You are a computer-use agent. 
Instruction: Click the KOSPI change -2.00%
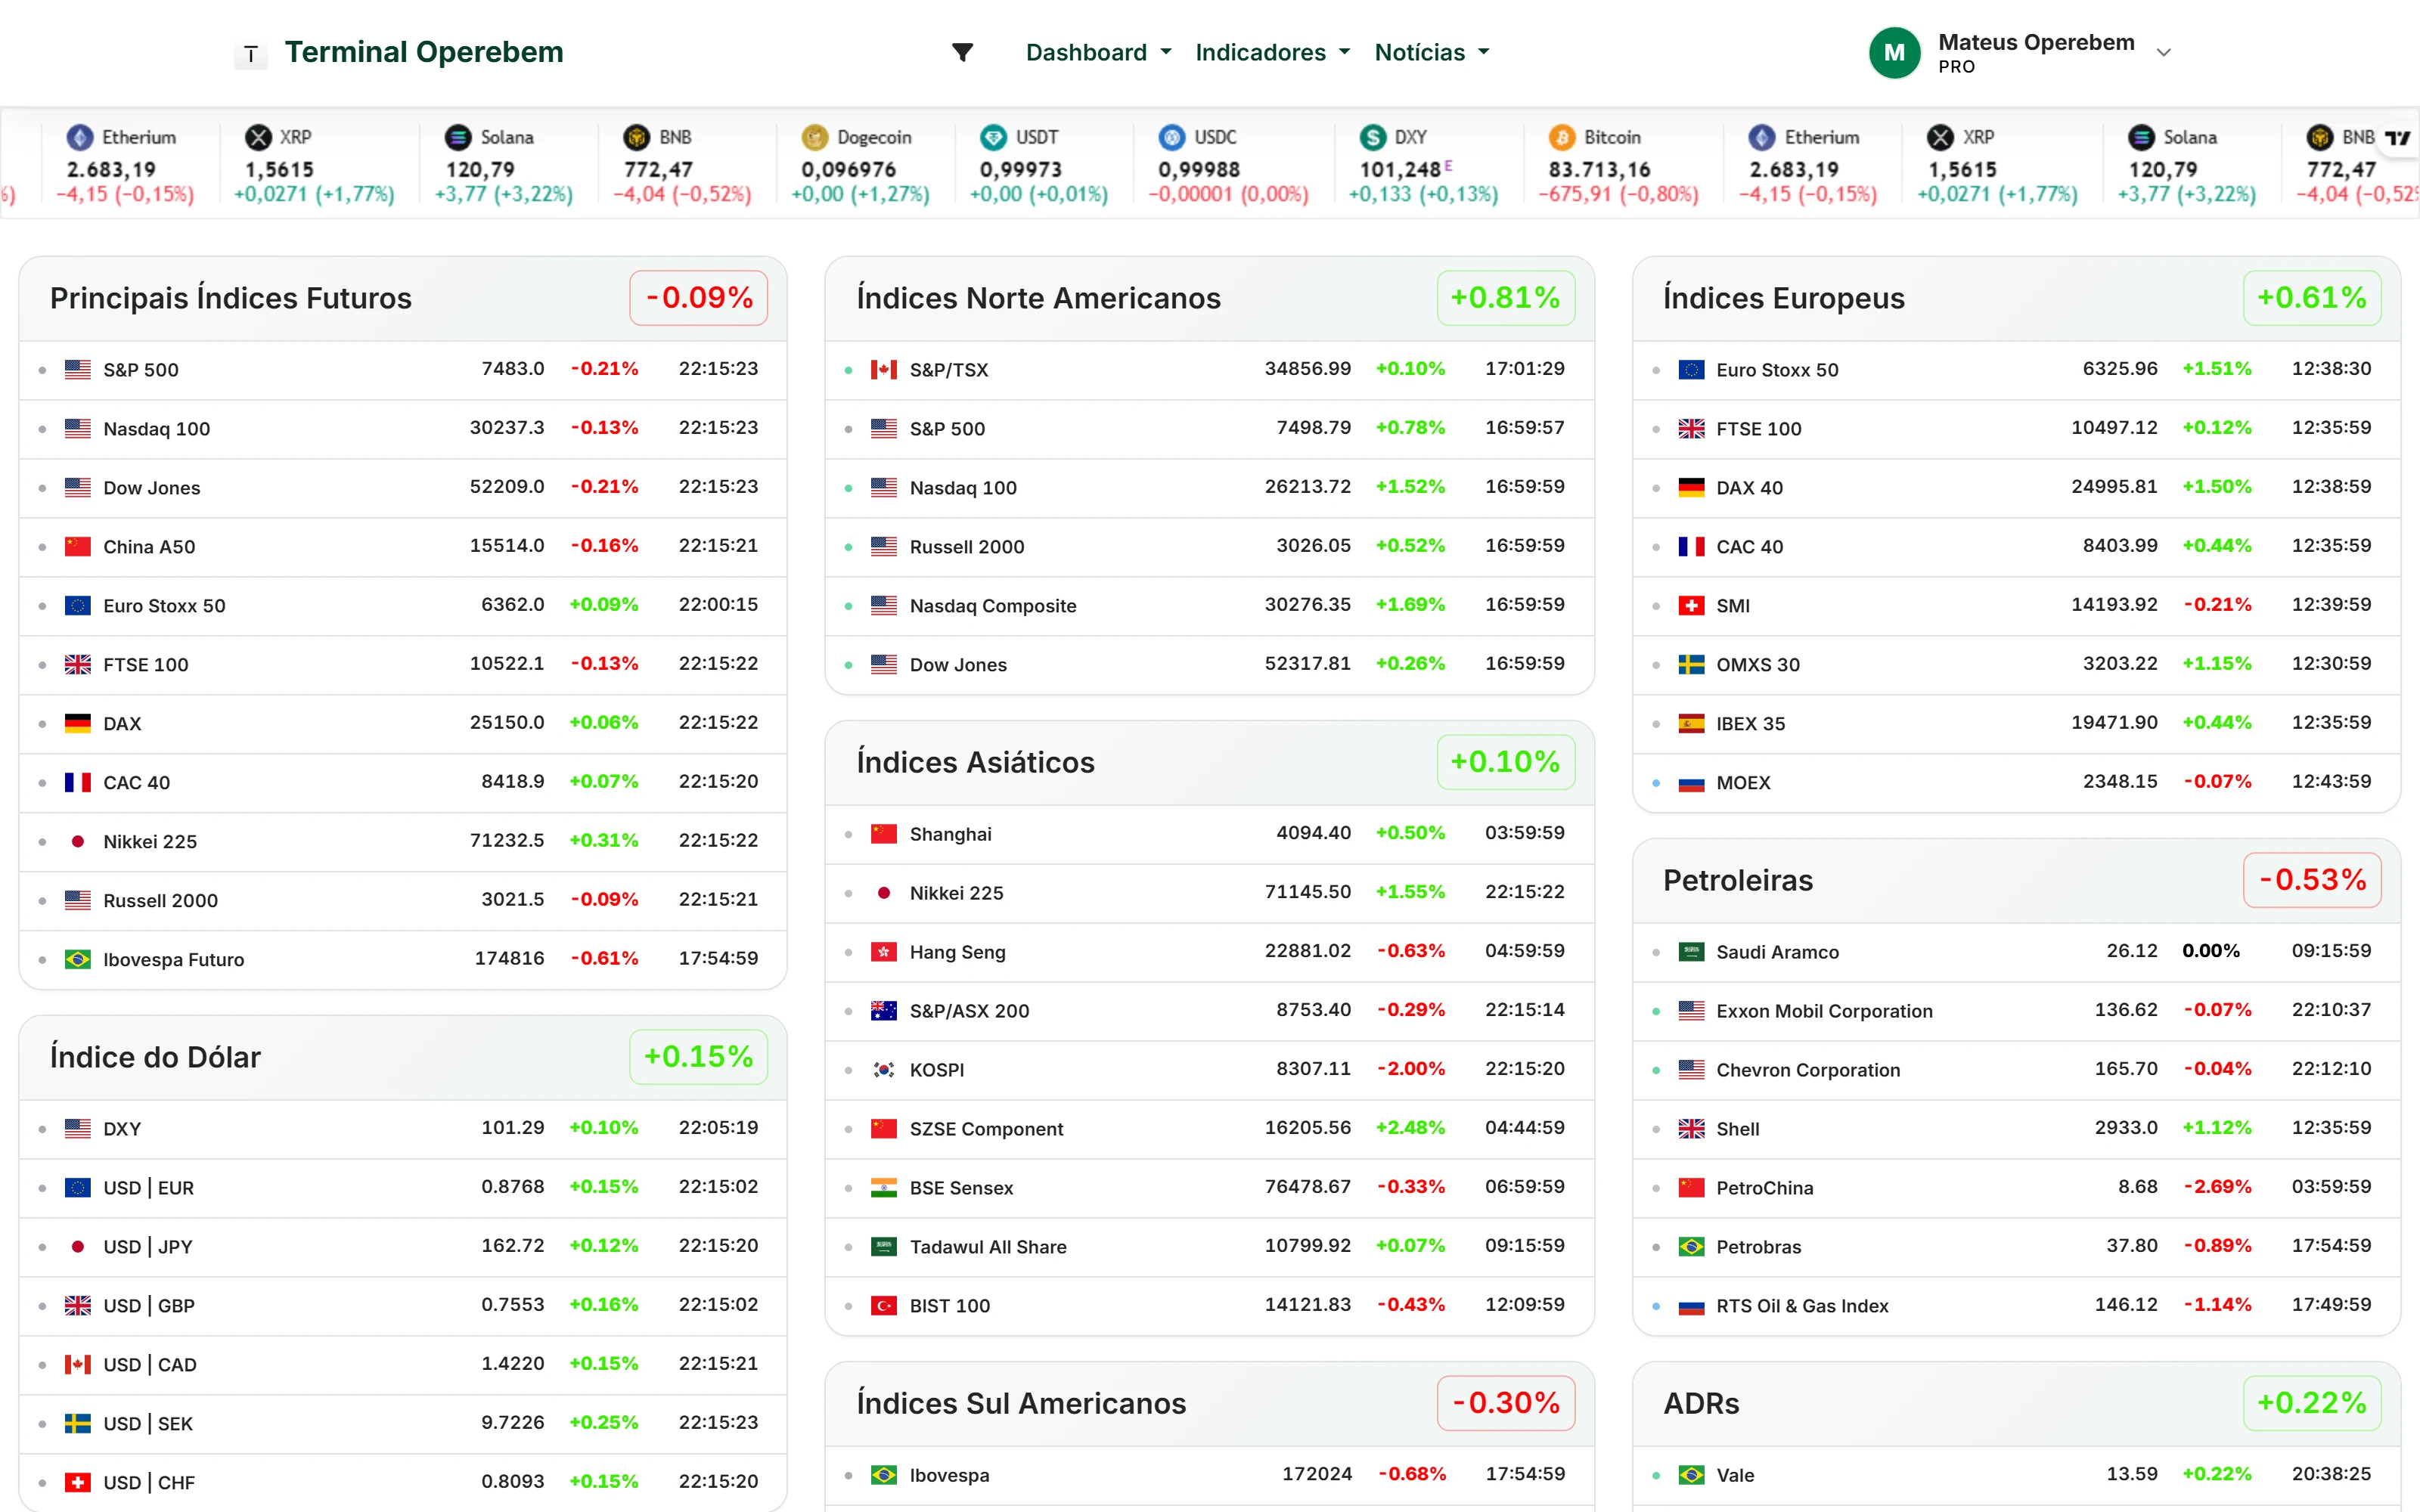[1410, 1068]
